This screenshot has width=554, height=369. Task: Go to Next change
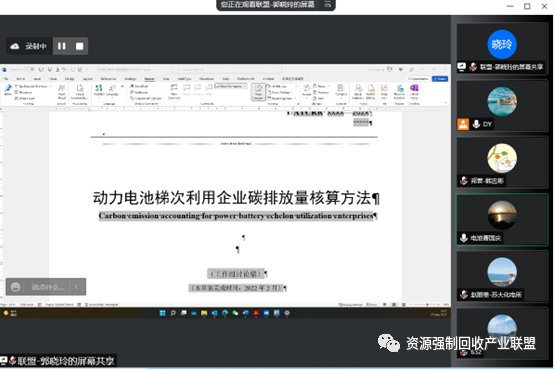coord(319,98)
